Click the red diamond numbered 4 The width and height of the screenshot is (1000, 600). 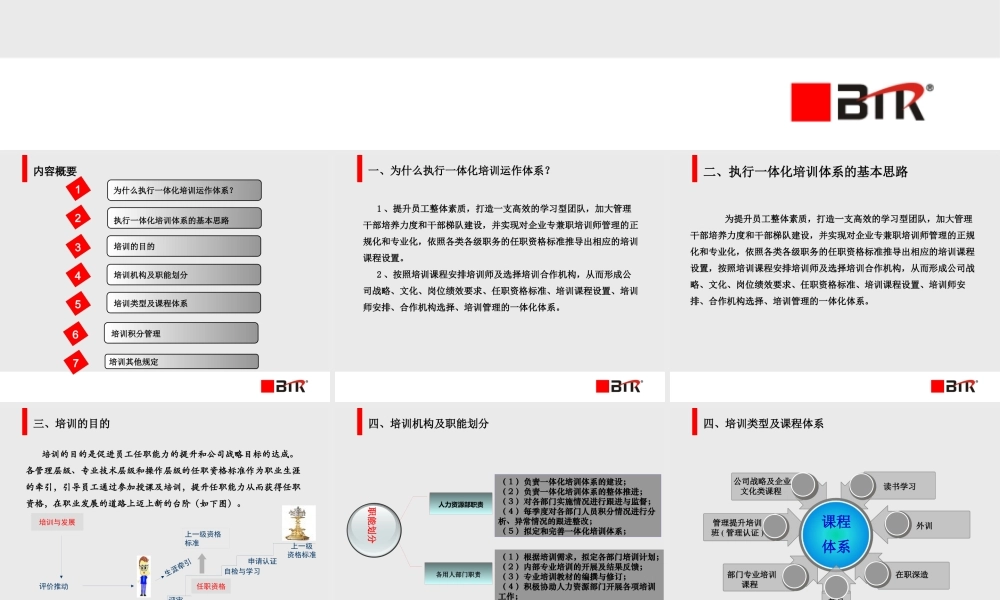78,275
